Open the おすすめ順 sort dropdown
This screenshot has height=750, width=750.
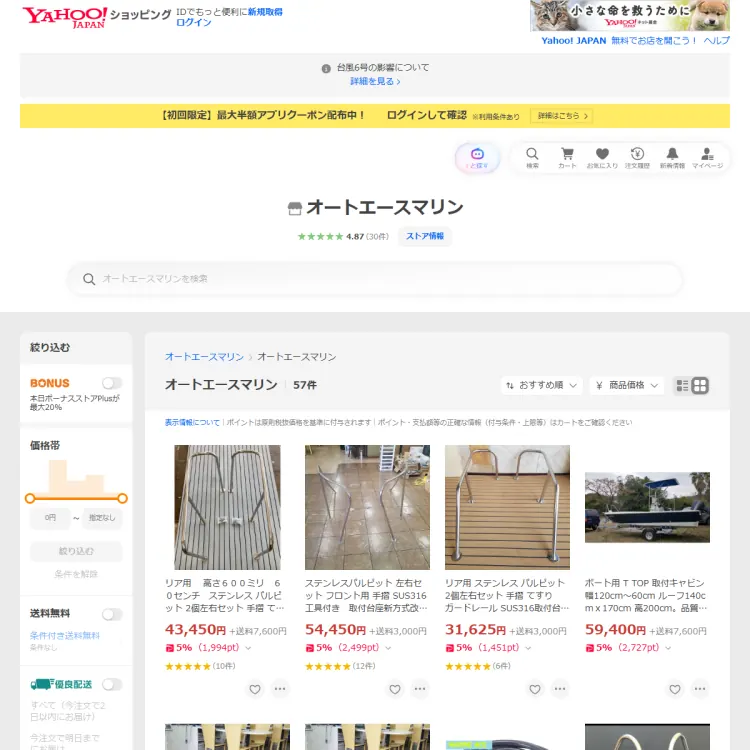click(541, 386)
